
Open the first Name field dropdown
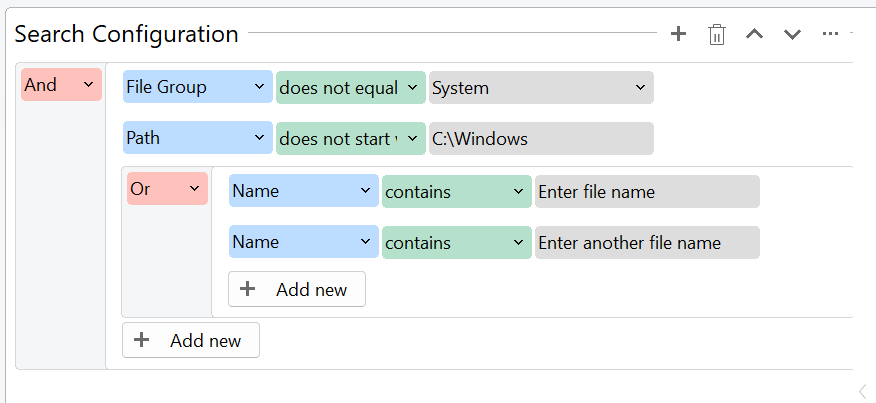(304, 191)
